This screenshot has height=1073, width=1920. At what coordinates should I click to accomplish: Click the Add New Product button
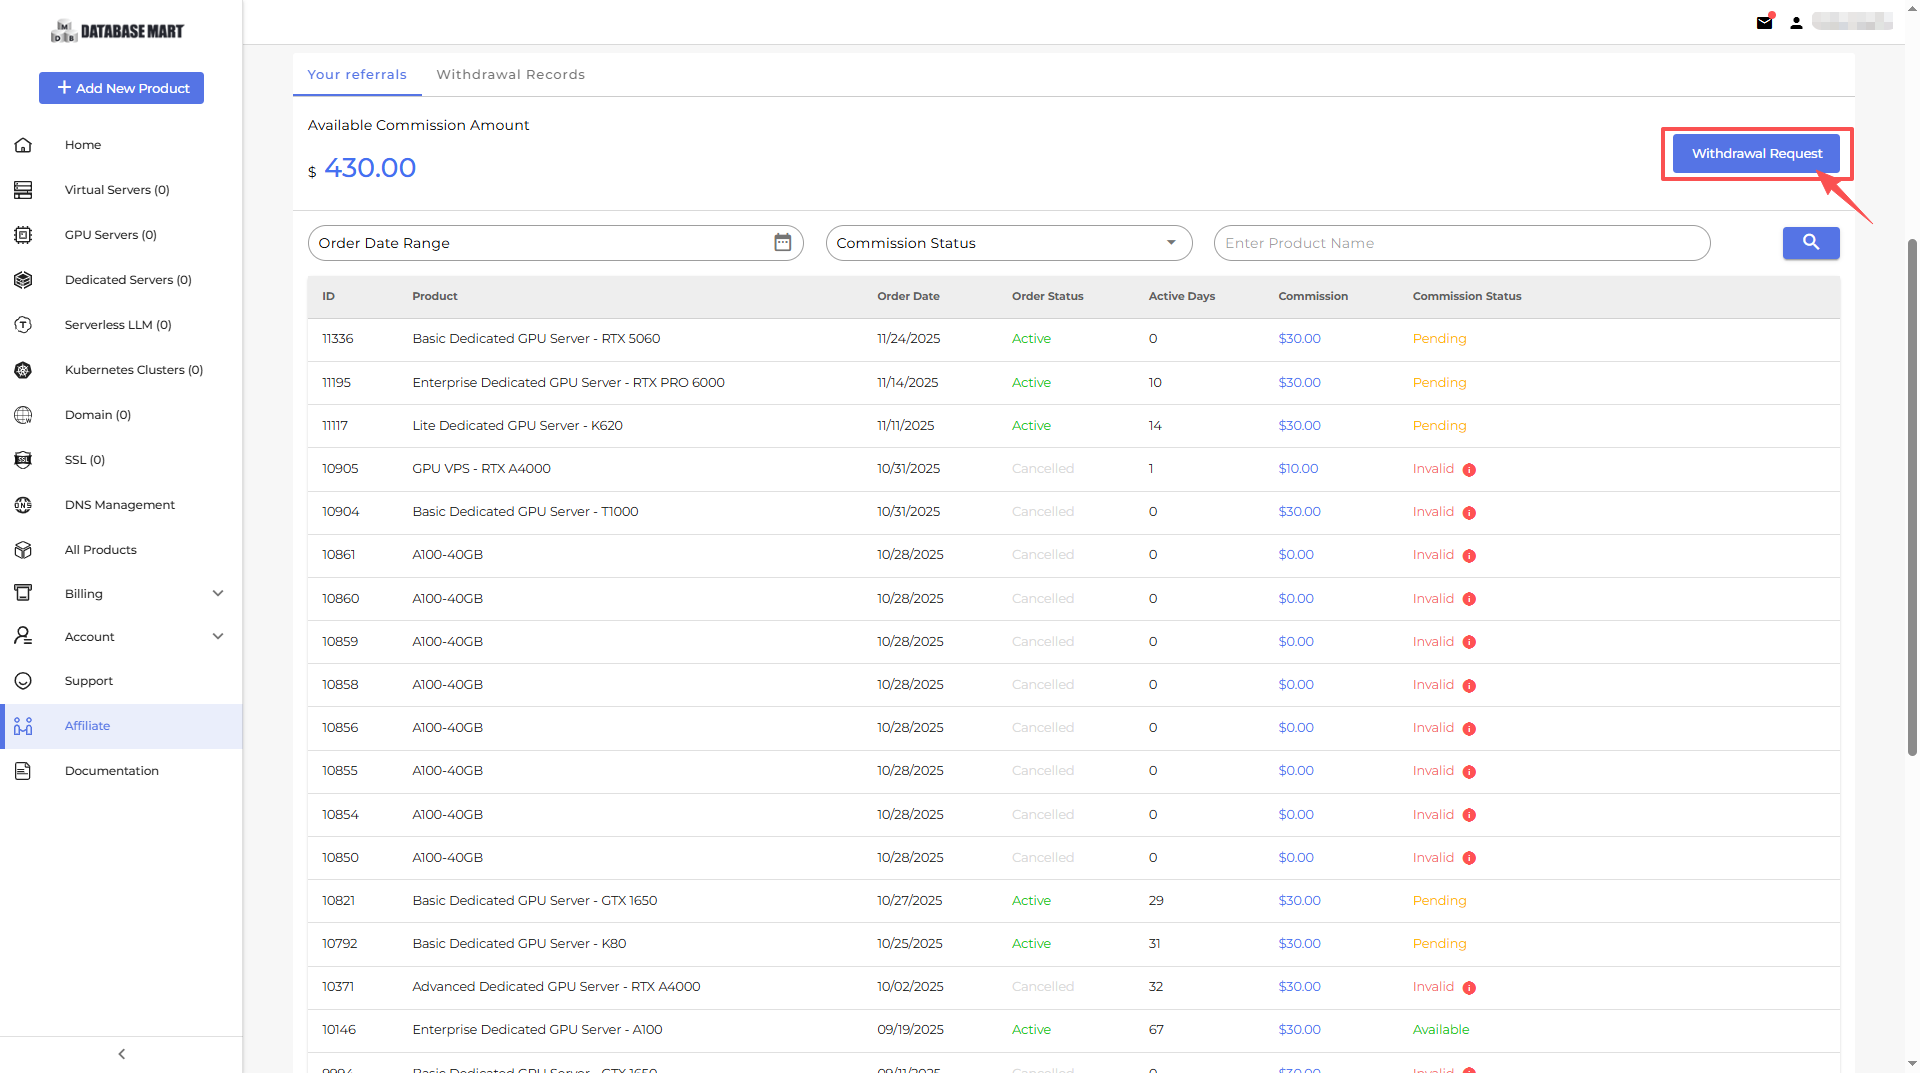121,88
